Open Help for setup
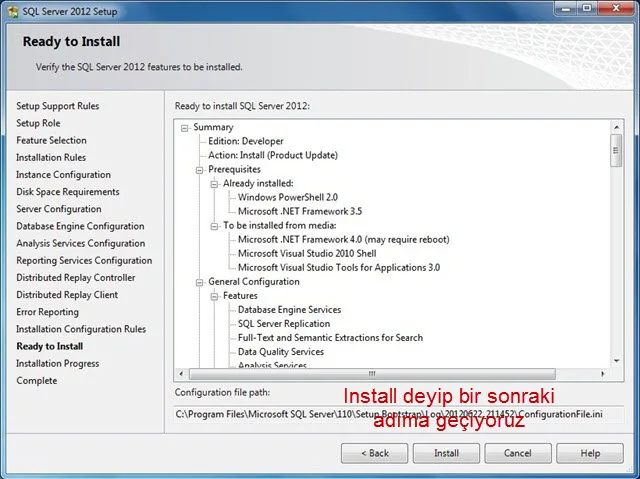640x479 pixels. point(590,453)
